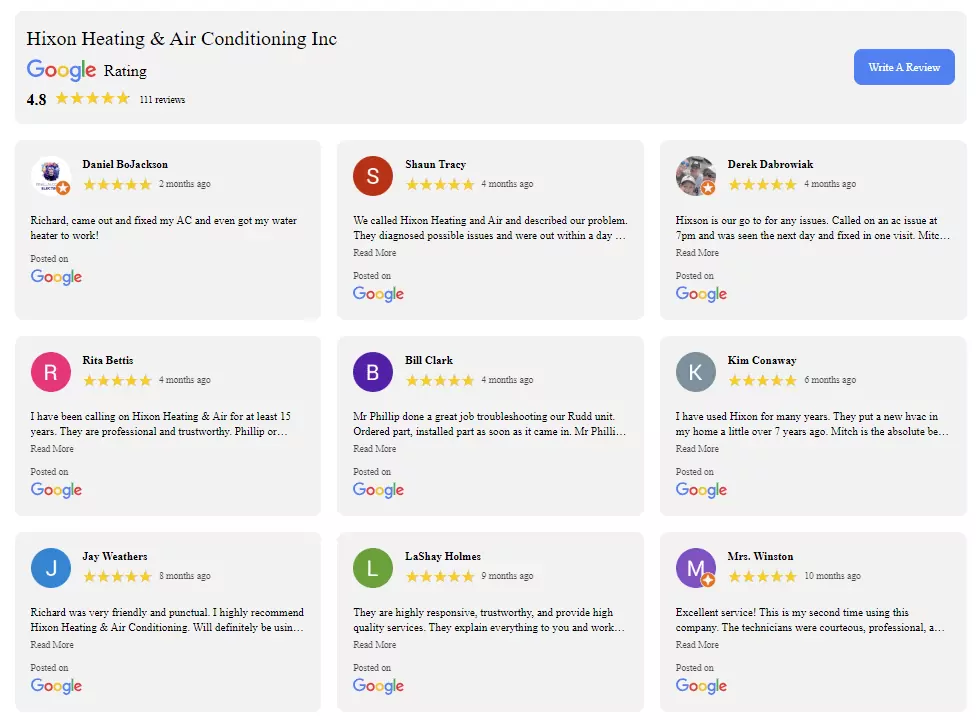Viewport: 980px width, 720px height.
Task: Expand Rita Bettis's review with Read More
Action: pos(52,449)
